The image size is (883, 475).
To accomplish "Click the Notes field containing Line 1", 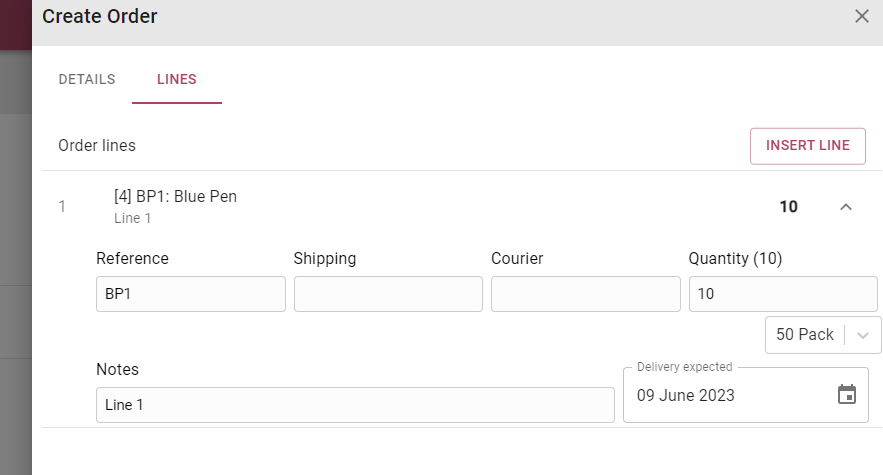I will pos(355,405).
